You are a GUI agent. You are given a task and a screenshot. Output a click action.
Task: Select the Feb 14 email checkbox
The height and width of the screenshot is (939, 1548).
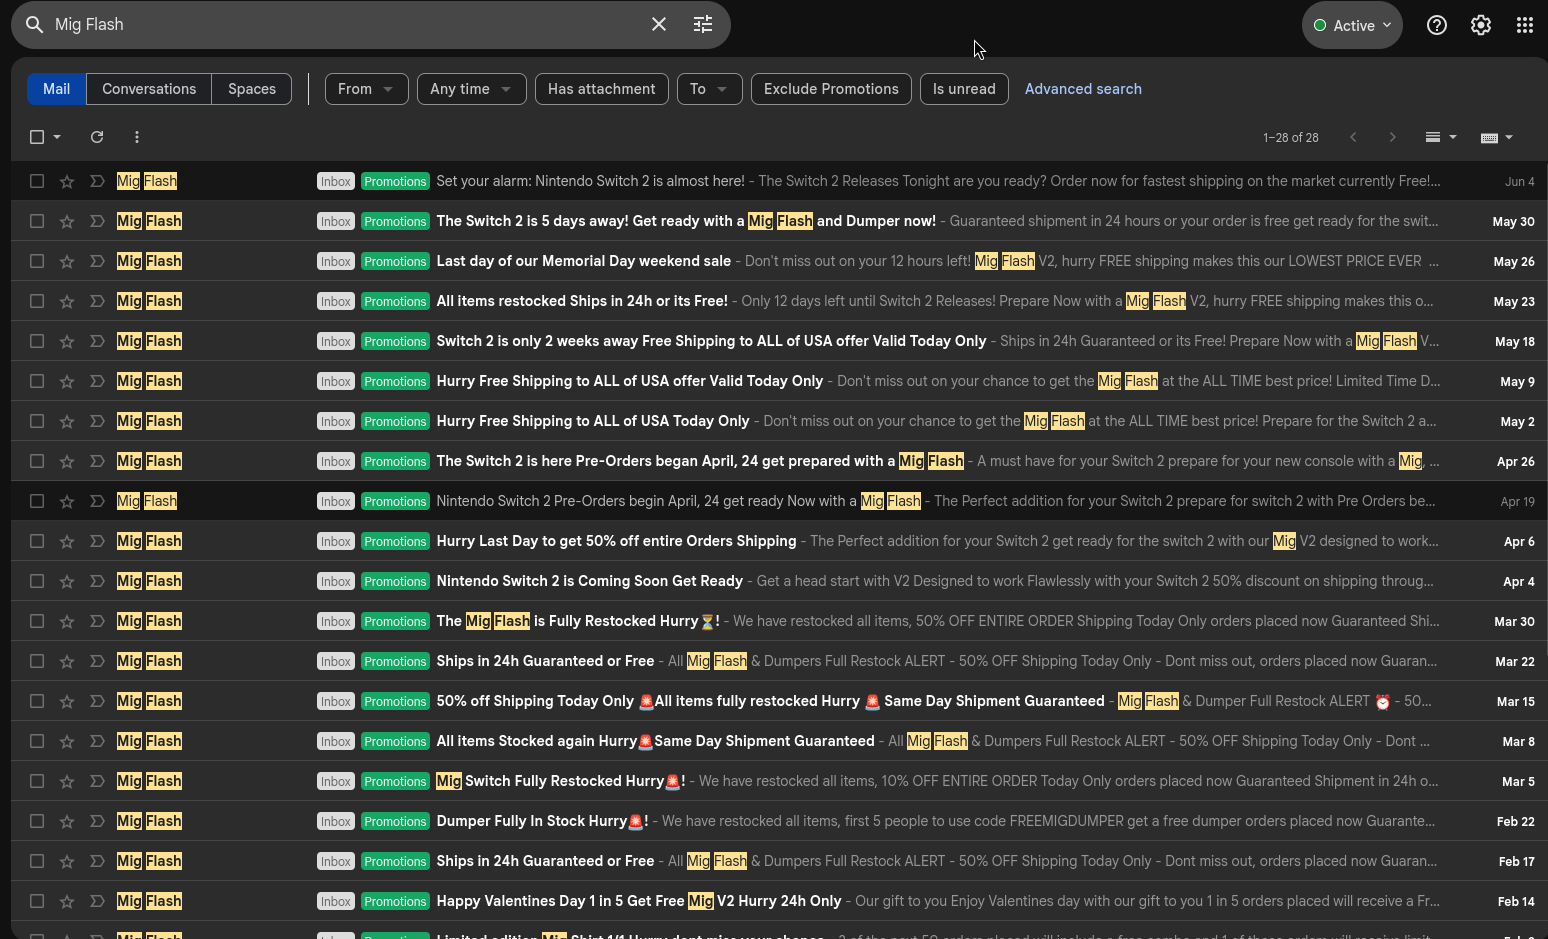(37, 901)
